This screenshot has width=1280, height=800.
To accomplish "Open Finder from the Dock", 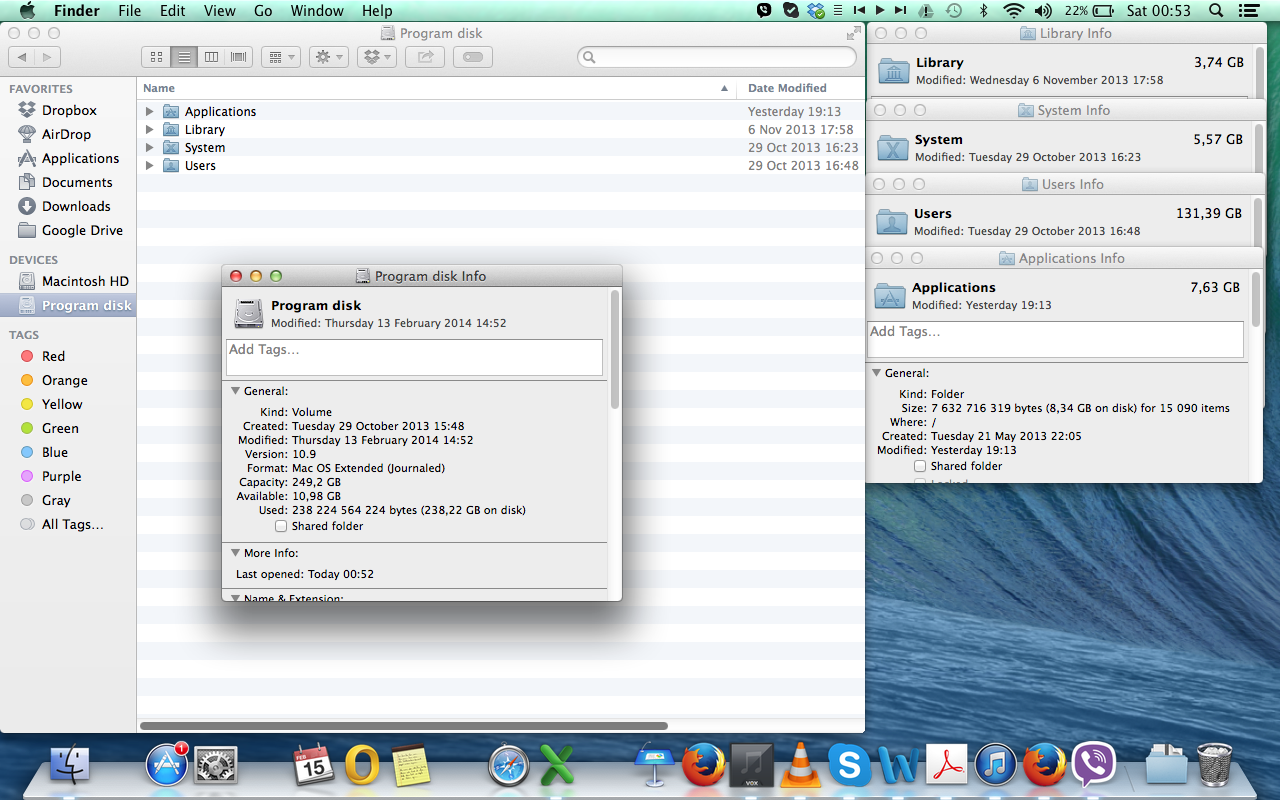I will (70, 766).
